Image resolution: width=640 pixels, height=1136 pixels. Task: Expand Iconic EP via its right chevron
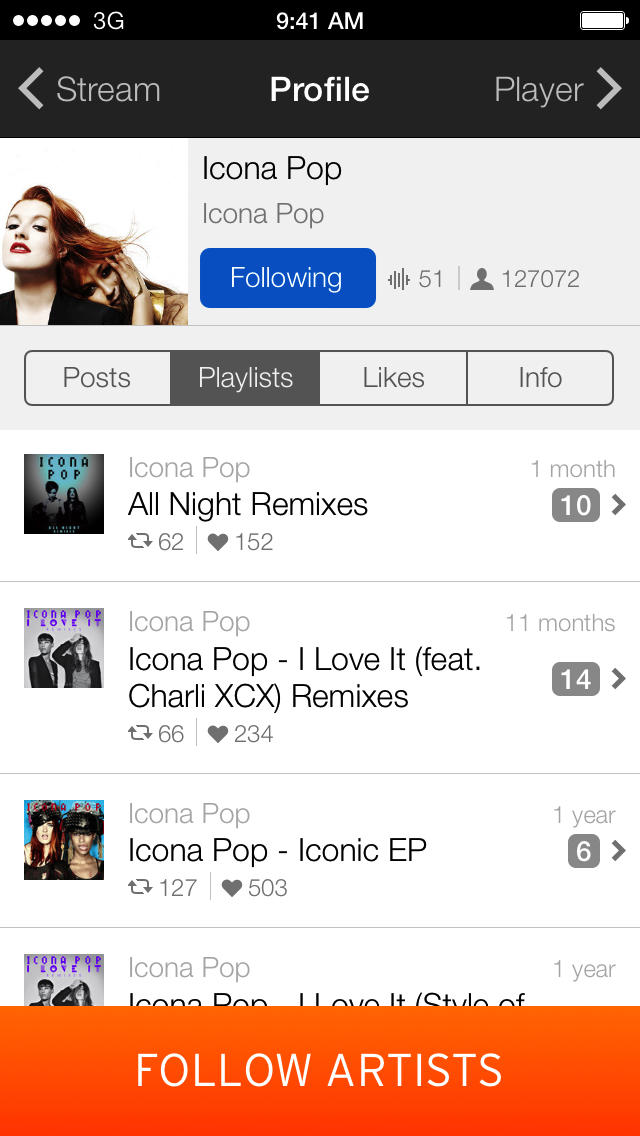coord(619,851)
